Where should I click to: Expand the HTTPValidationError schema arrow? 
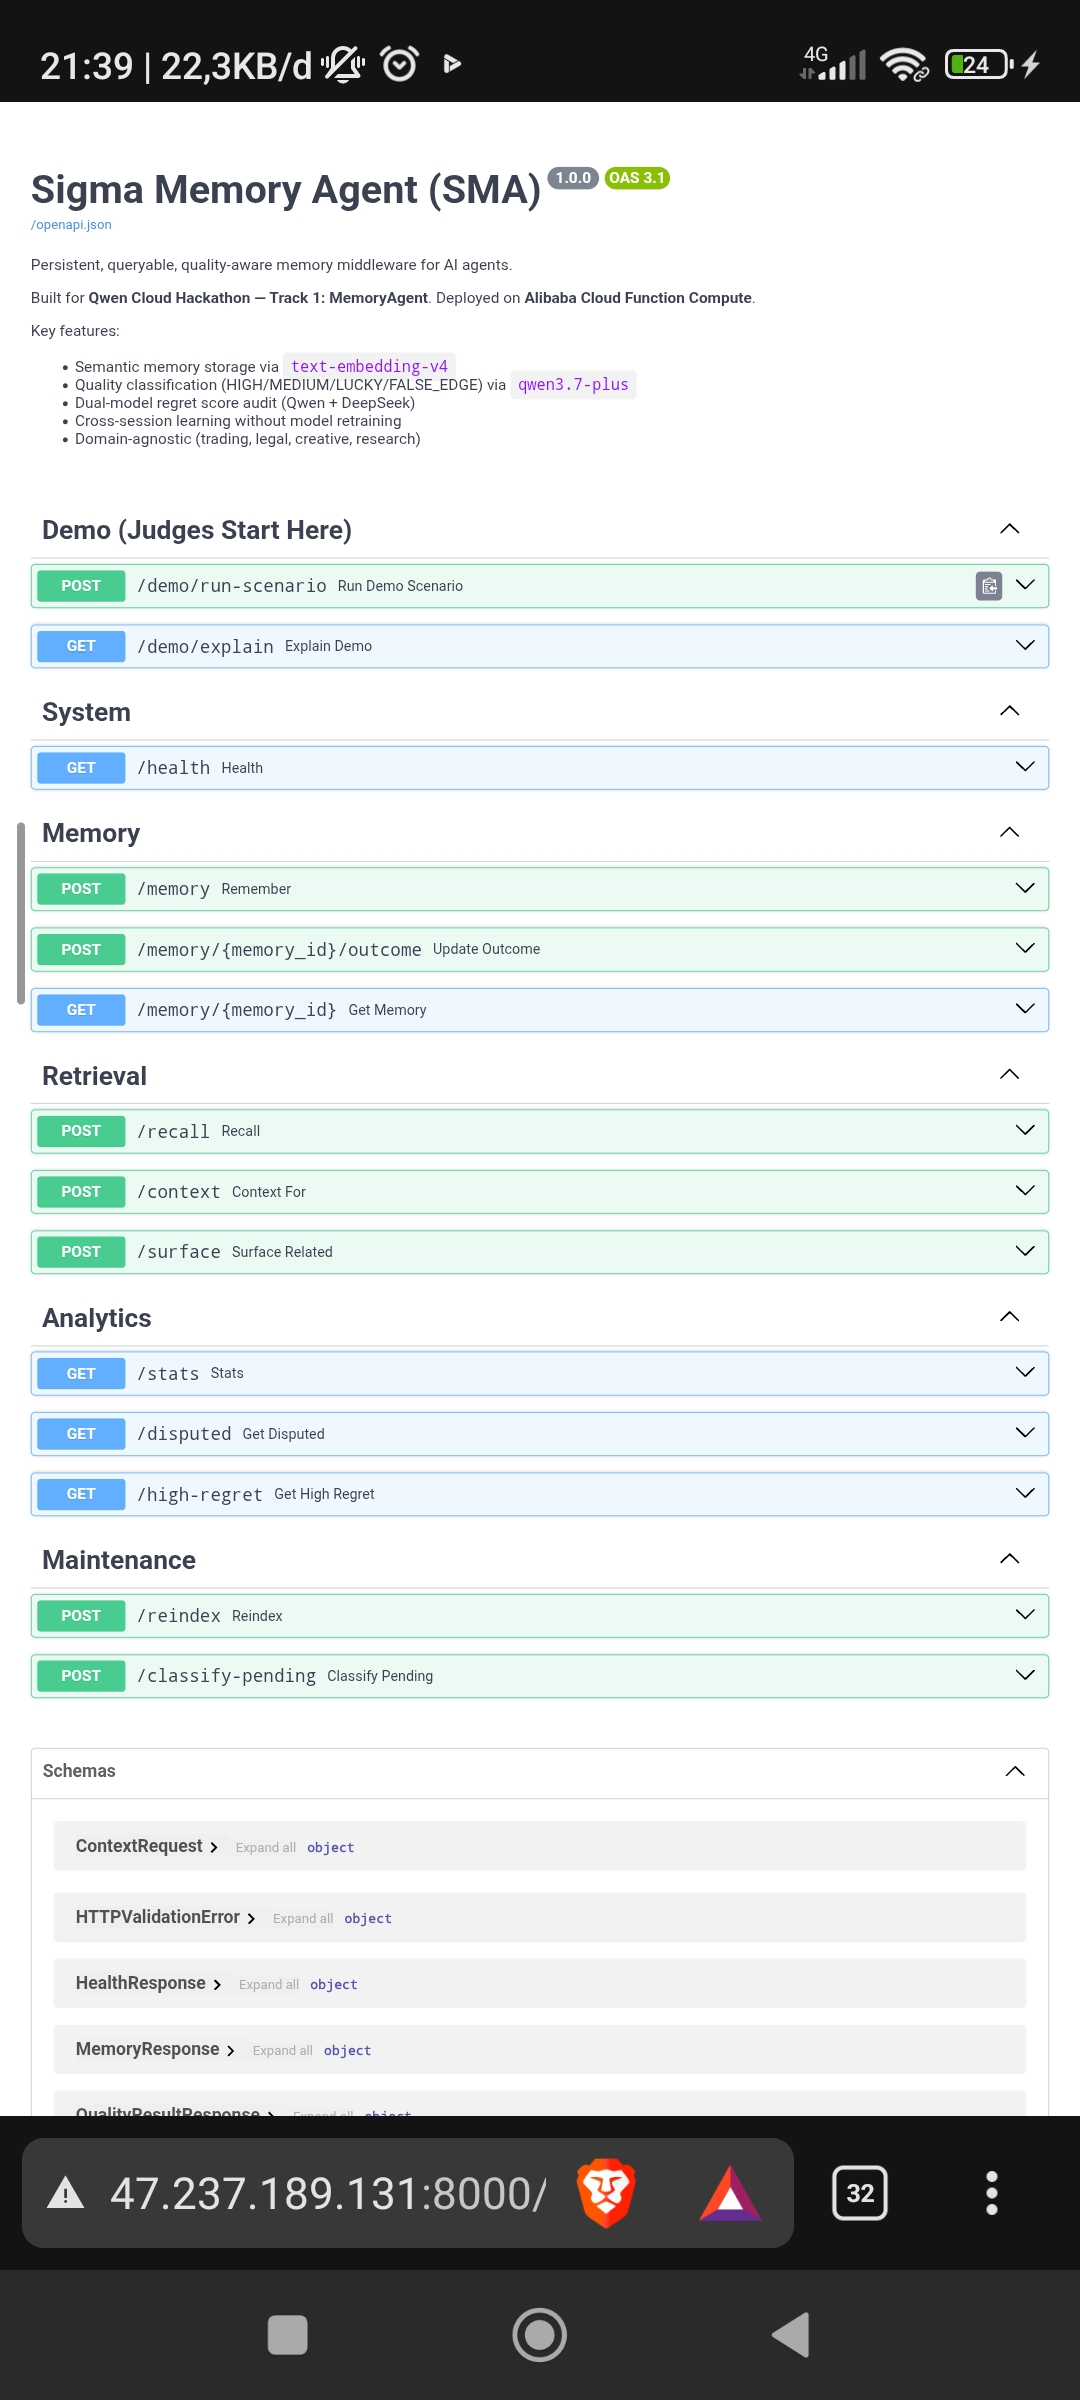coord(251,1918)
